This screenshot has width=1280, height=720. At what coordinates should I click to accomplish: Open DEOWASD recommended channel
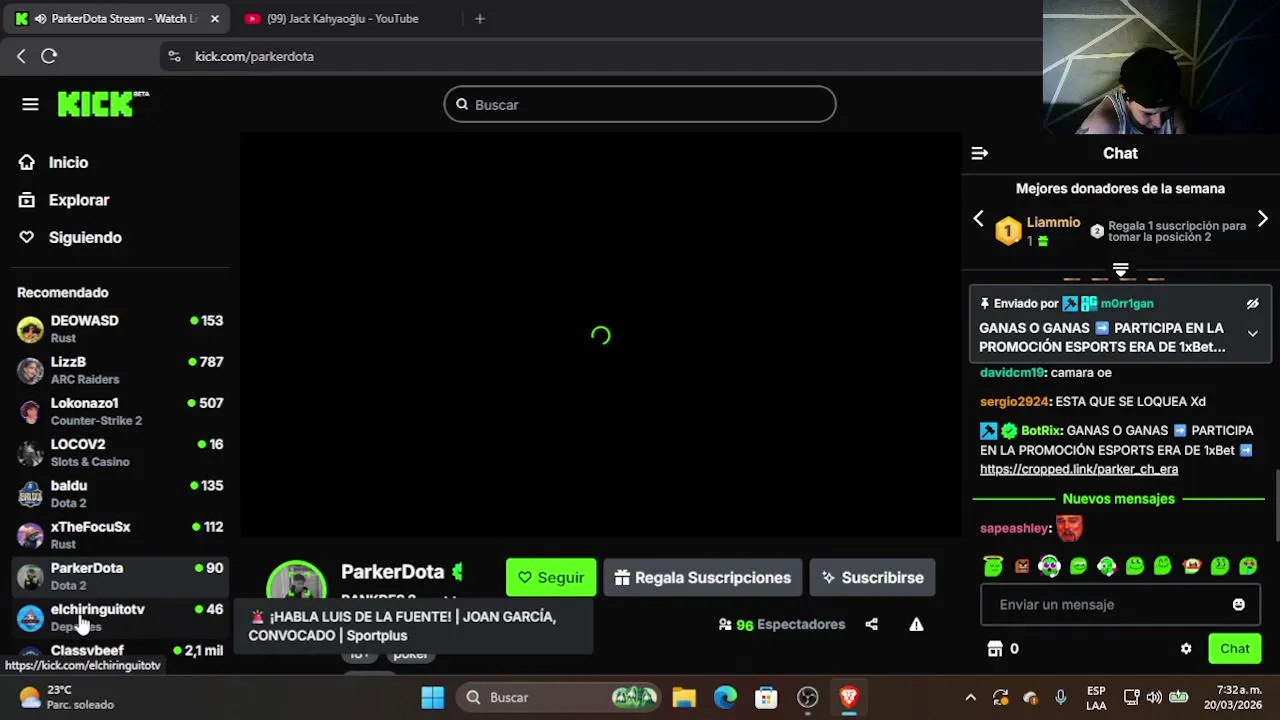(x=120, y=329)
